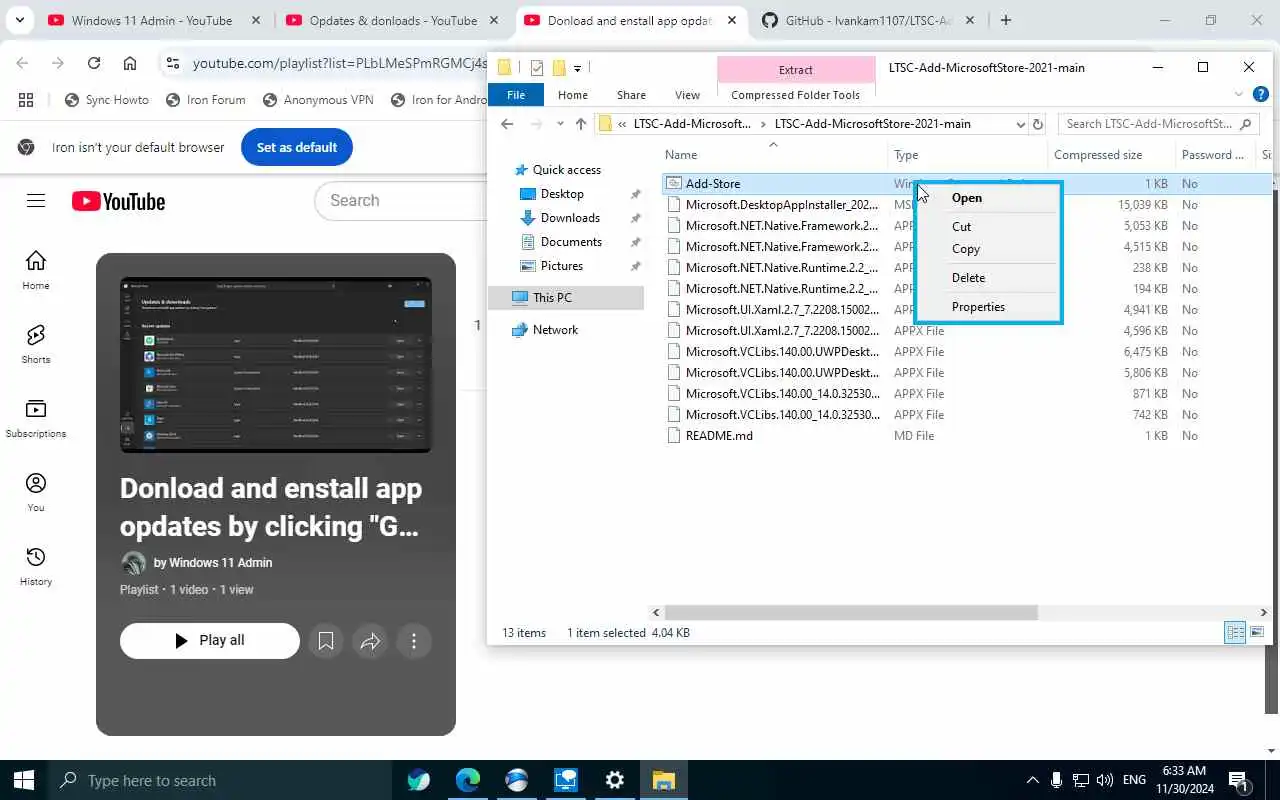Go to YouTube Home in sidebar
The image size is (1280, 800).
coord(36,270)
